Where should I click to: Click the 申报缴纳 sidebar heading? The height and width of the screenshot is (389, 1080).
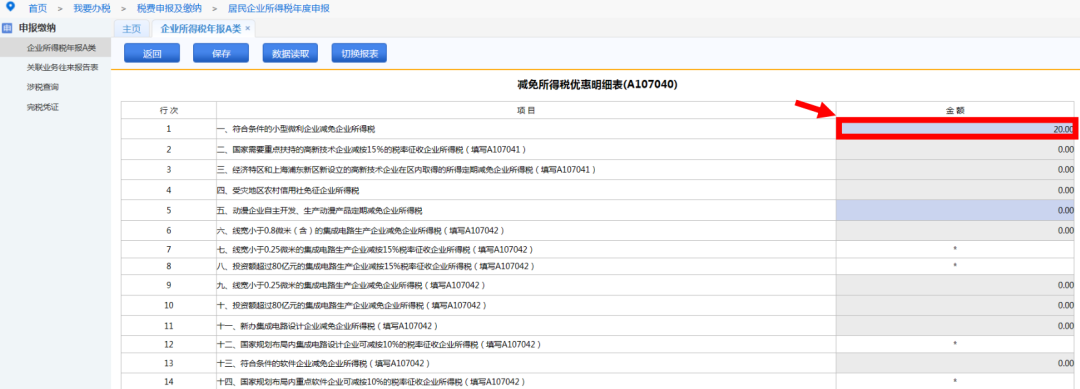[38, 28]
